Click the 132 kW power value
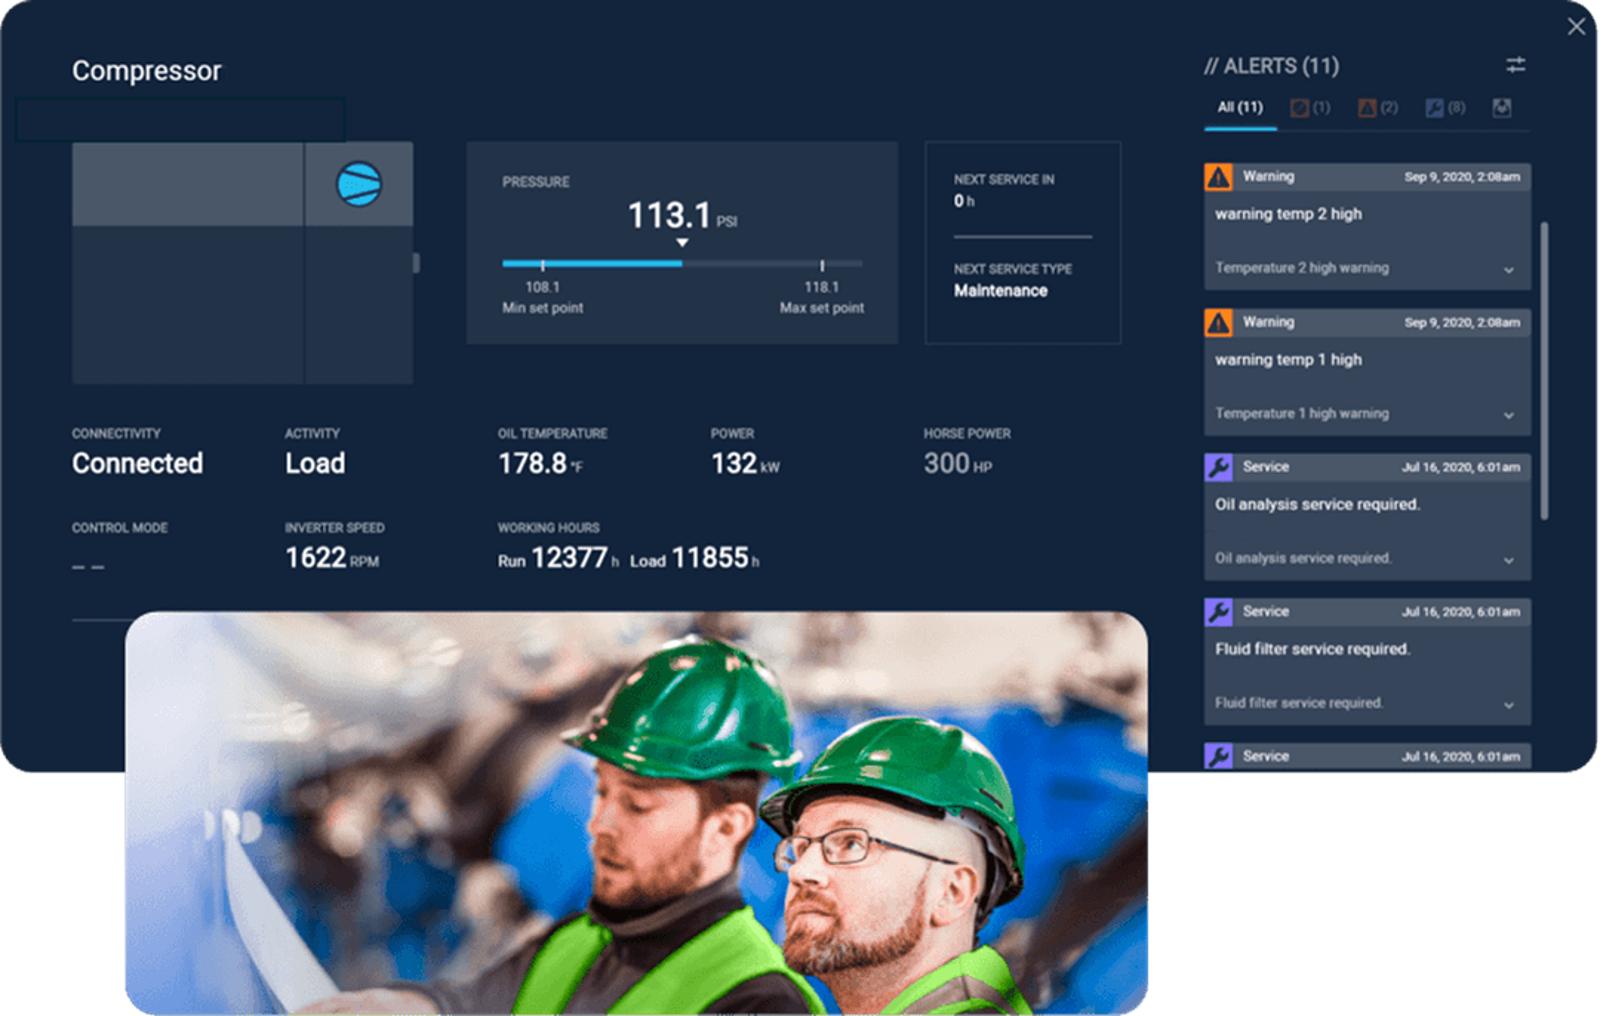This screenshot has width=1600, height=1016. pyautogui.click(x=745, y=463)
